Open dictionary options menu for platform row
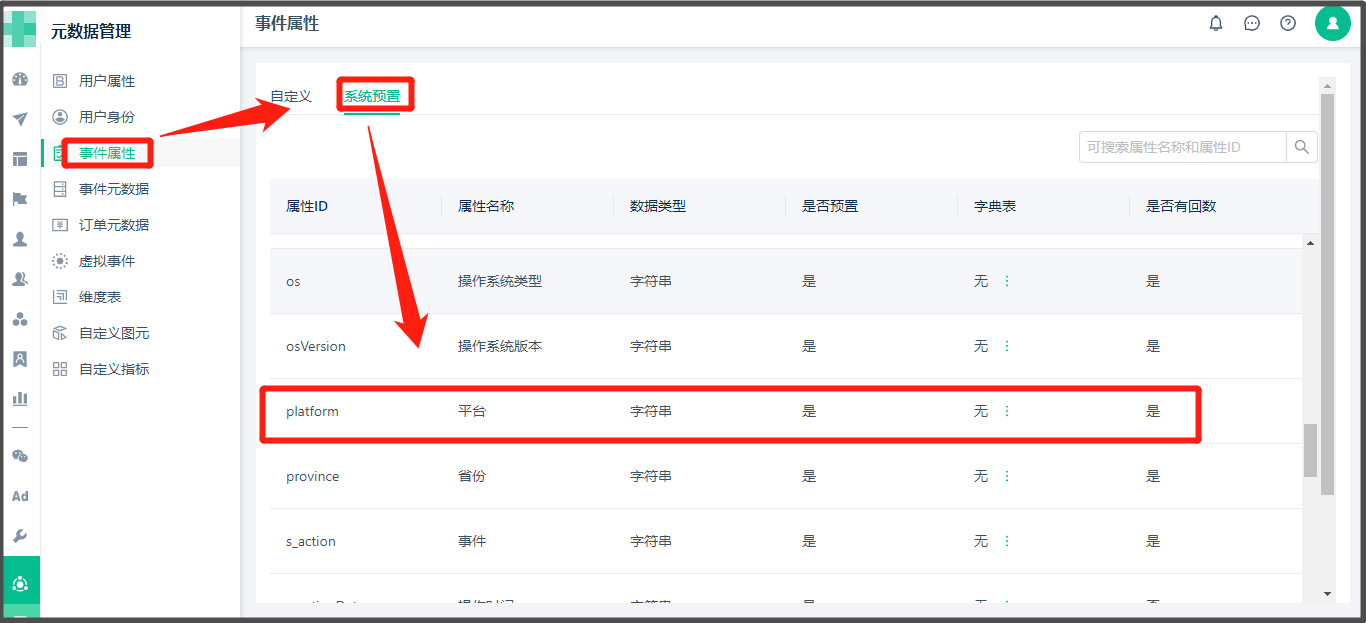Viewport: 1366px width, 623px height. (x=1007, y=411)
